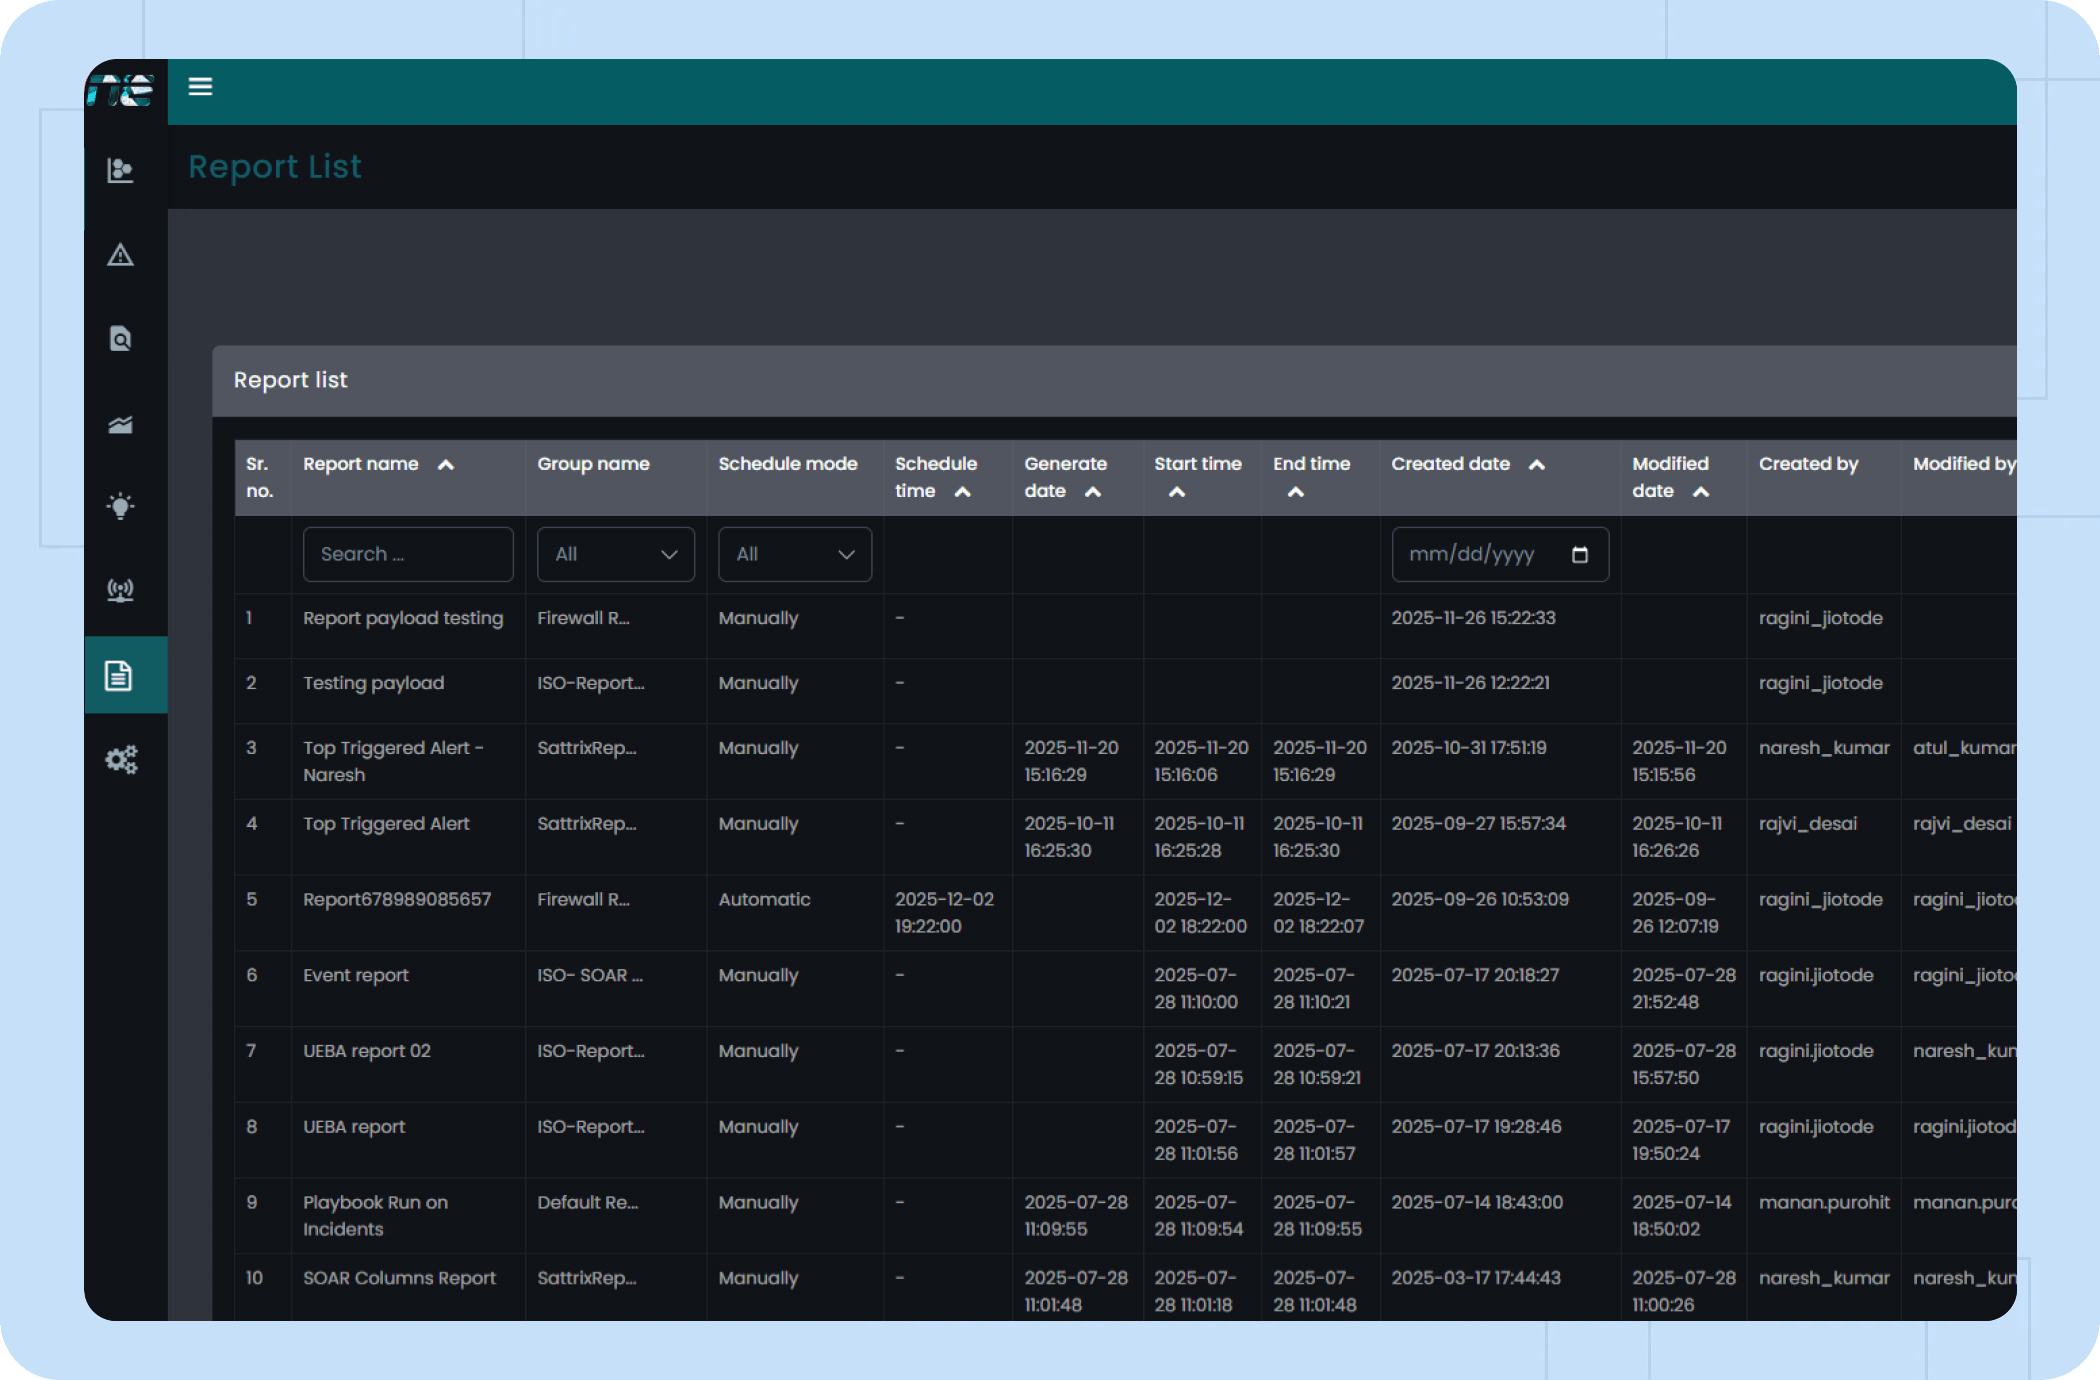
Task: Sort by Modified date arrow
Action: point(1700,492)
